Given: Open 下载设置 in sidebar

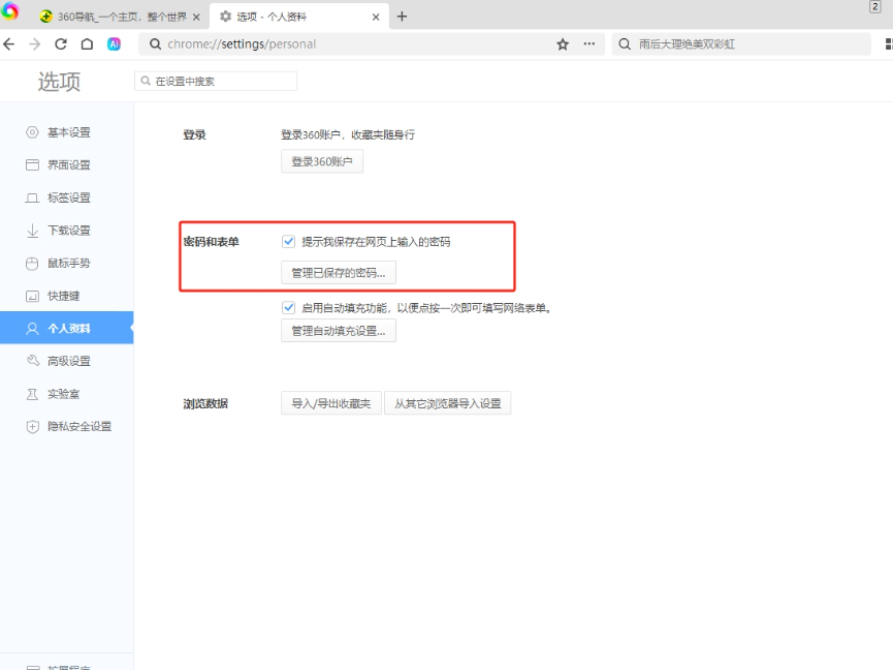Looking at the screenshot, I should (x=67, y=230).
